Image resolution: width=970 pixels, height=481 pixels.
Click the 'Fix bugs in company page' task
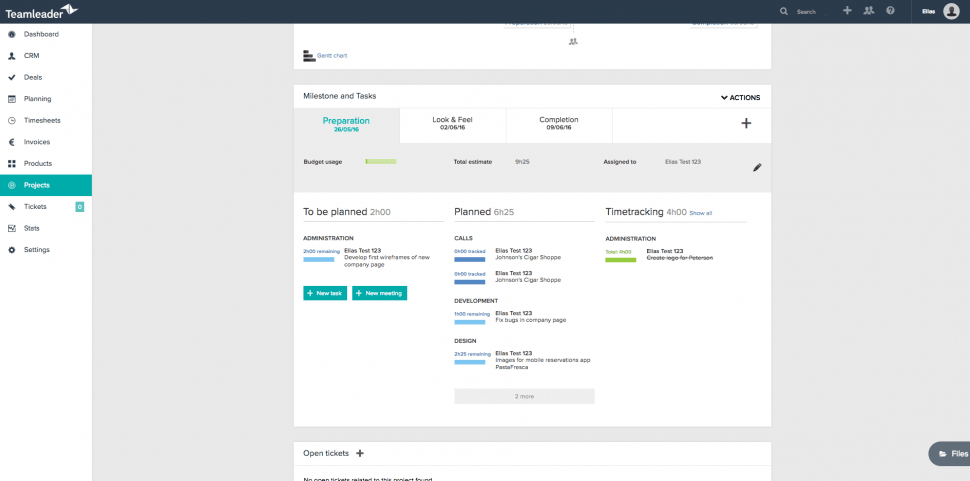531,320
